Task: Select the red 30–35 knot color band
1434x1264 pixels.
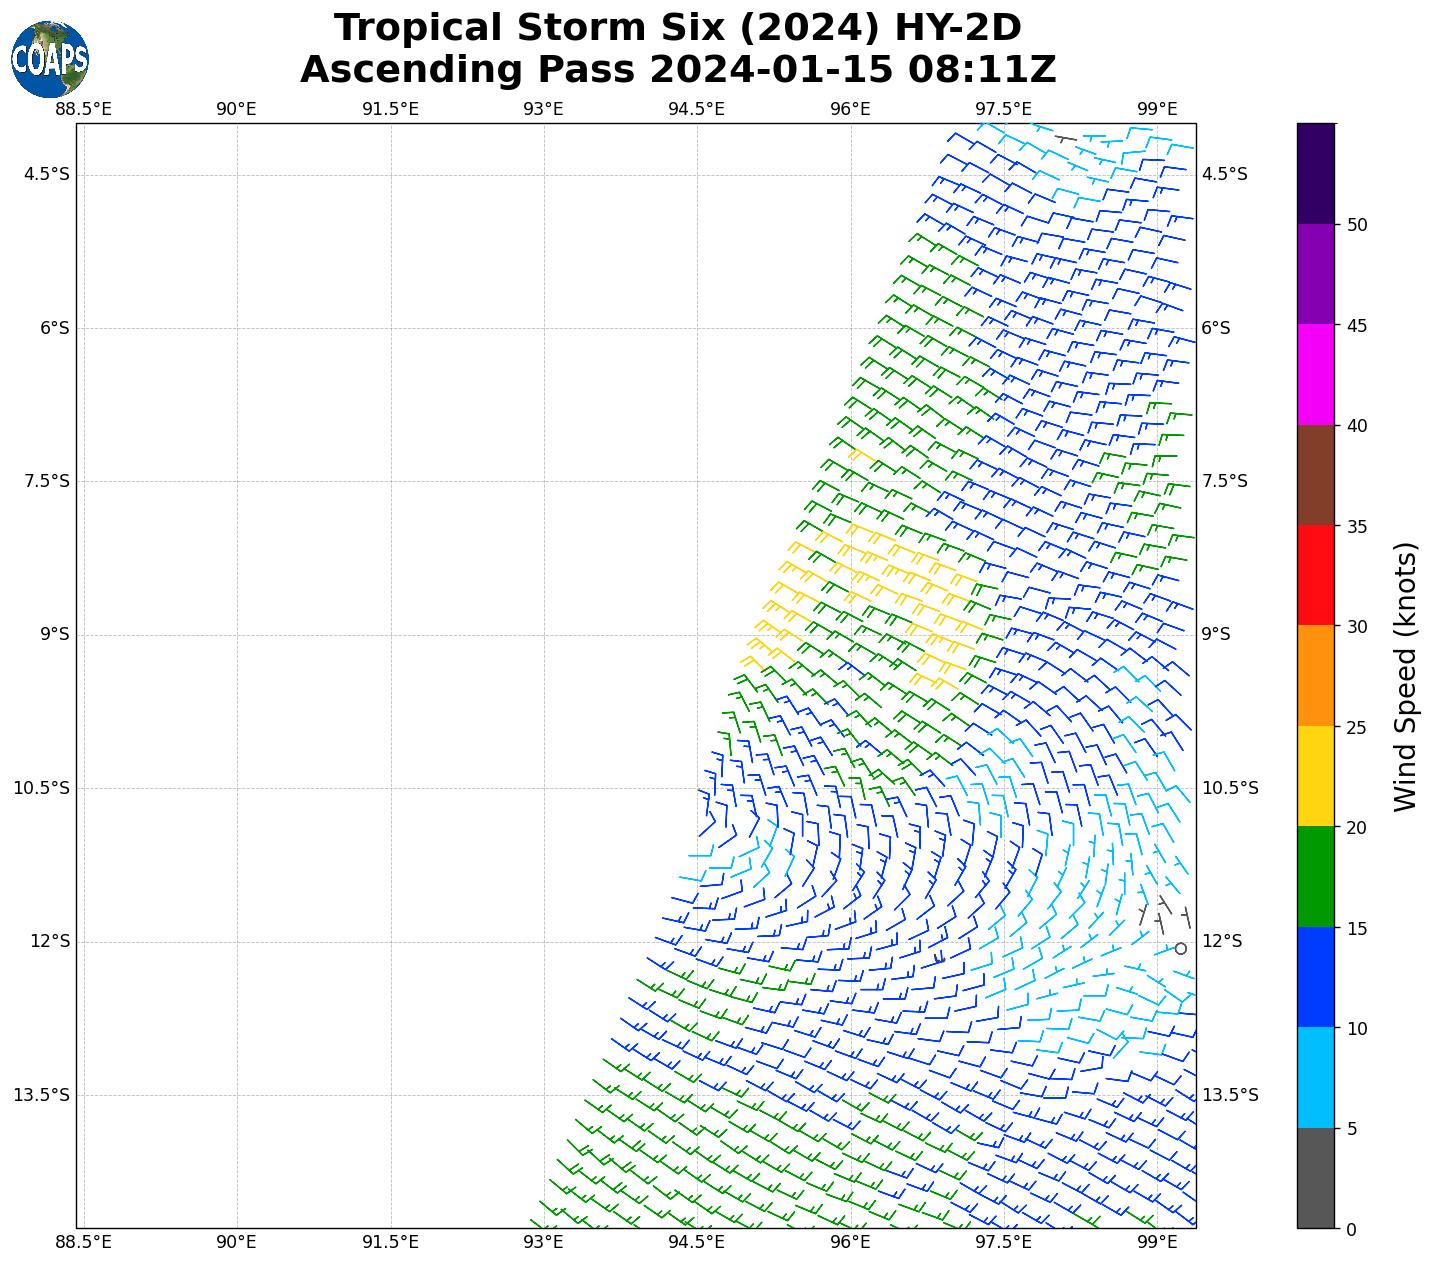Action: pyautogui.click(x=1315, y=575)
